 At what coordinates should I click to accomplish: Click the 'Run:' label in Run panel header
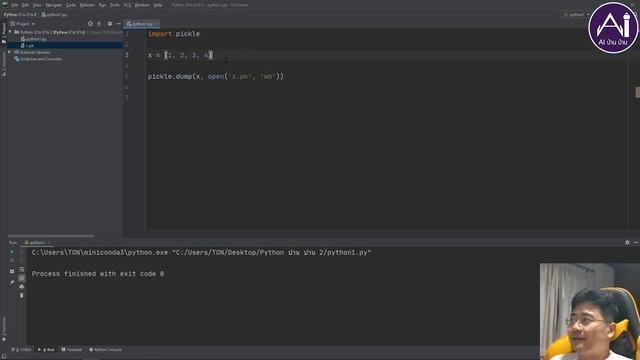pos(13,242)
